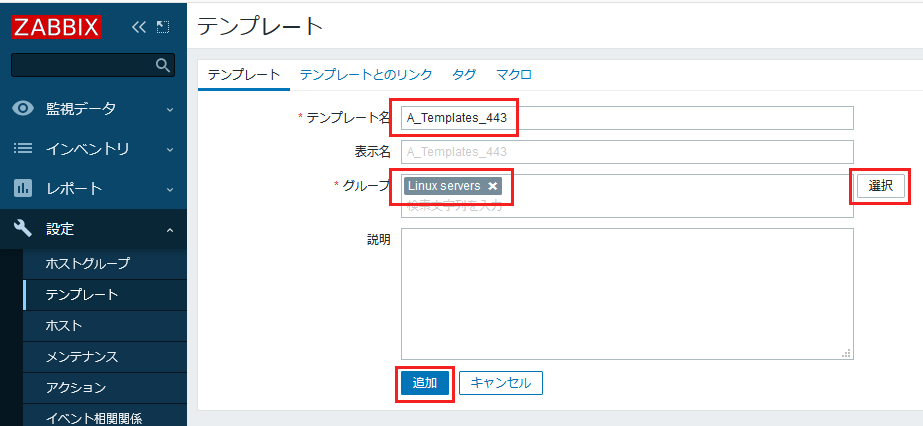The width and height of the screenshot is (923, 426).
Task: Click inside the 説明 text area
Action: [626, 293]
